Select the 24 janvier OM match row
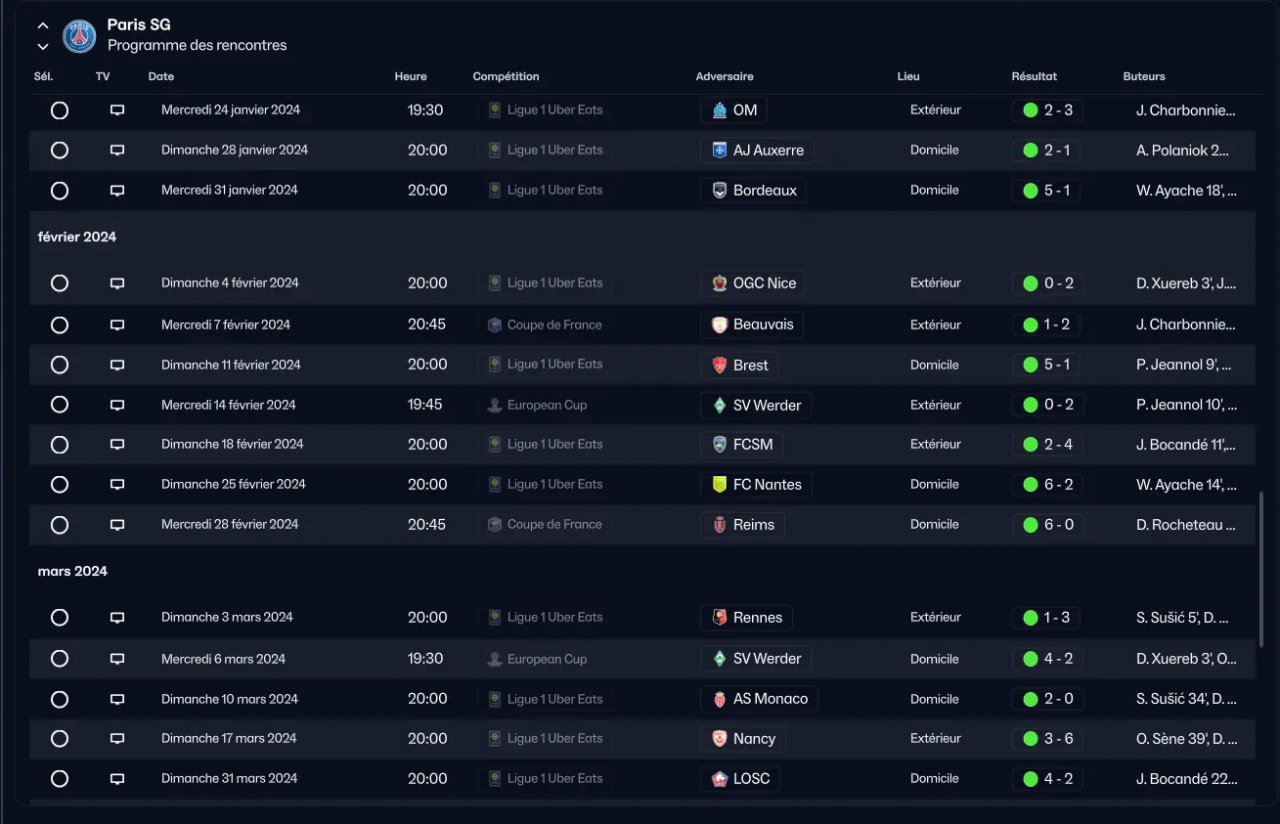 (60, 110)
